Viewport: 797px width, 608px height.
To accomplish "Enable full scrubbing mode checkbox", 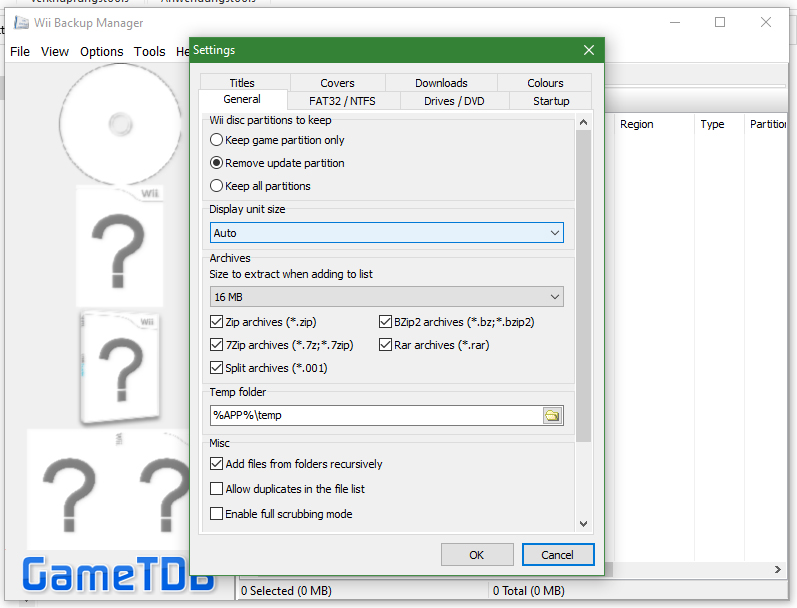I will click(x=281, y=514).
